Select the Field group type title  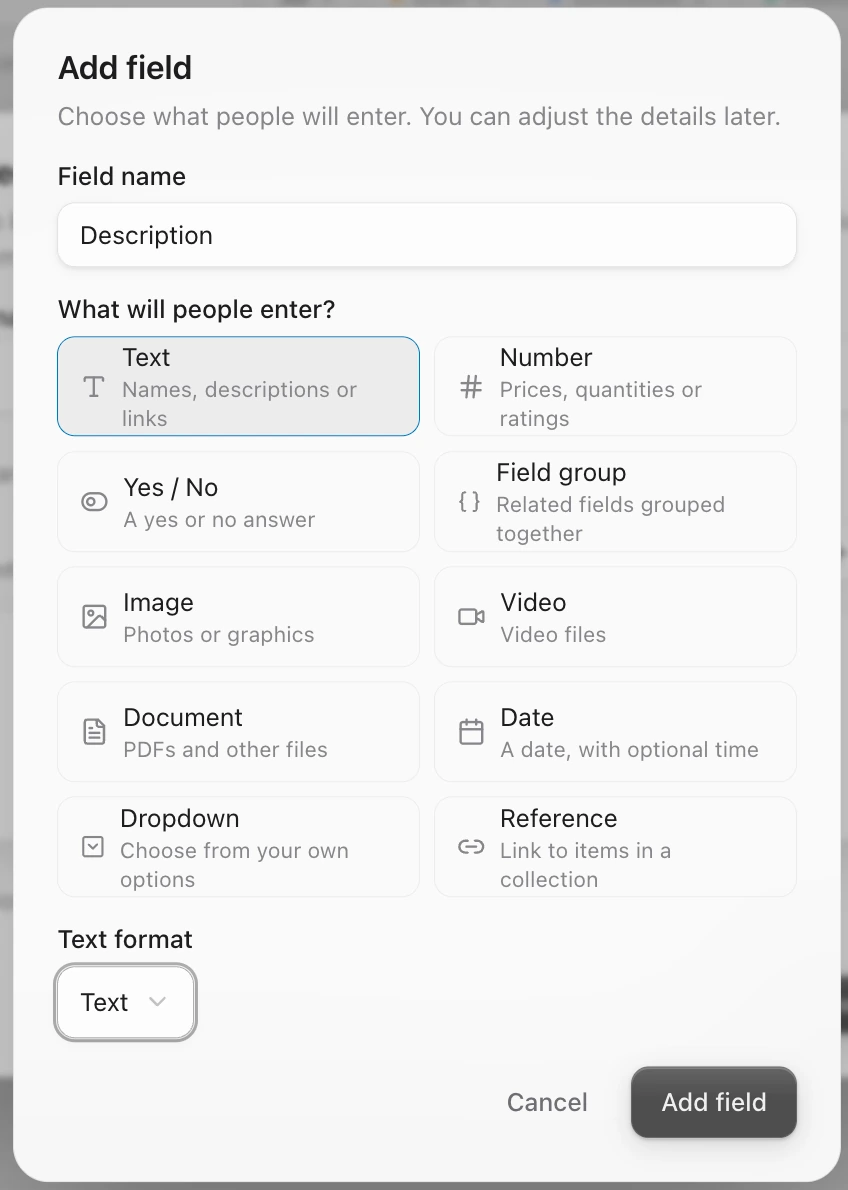[561, 473]
